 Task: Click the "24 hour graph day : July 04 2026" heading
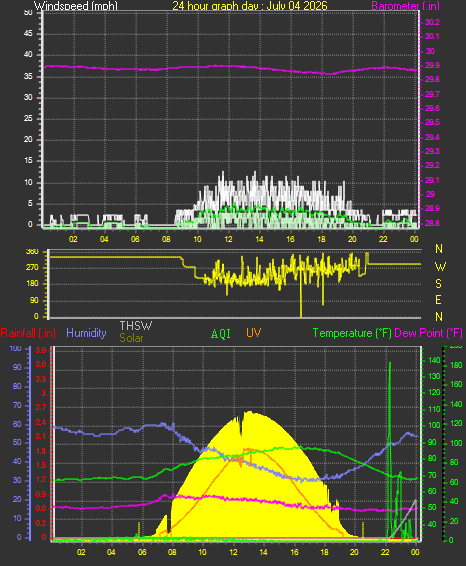pyautogui.click(x=250, y=5)
